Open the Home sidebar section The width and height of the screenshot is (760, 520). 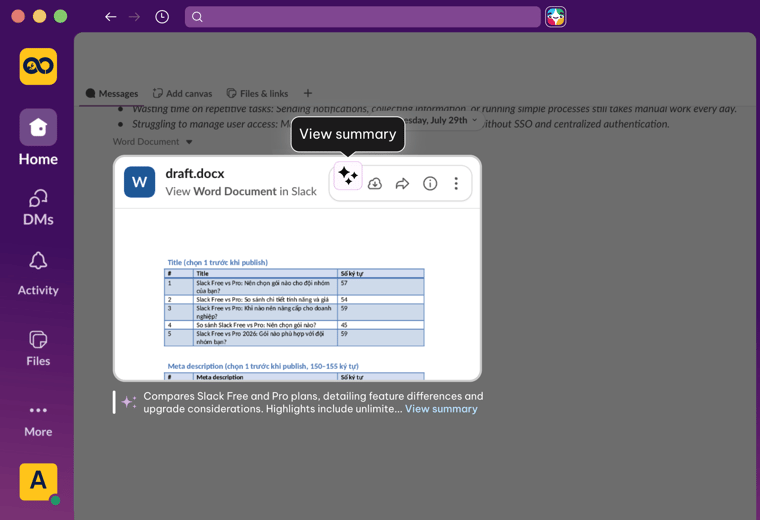38,138
